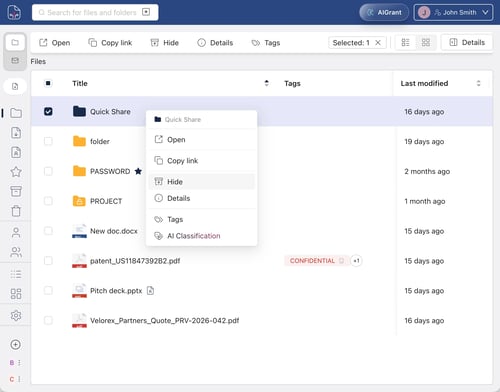Open the mailbox workspace icon below files
Screen dimensions: 500x392
pyautogui.click(x=15, y=60)
